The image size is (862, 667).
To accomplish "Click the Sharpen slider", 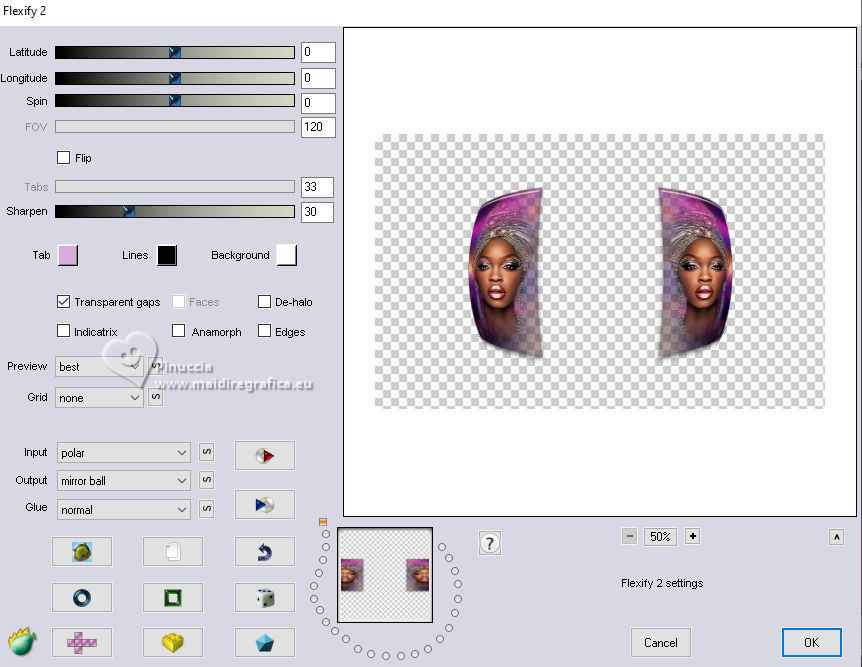I will point(175,211).
